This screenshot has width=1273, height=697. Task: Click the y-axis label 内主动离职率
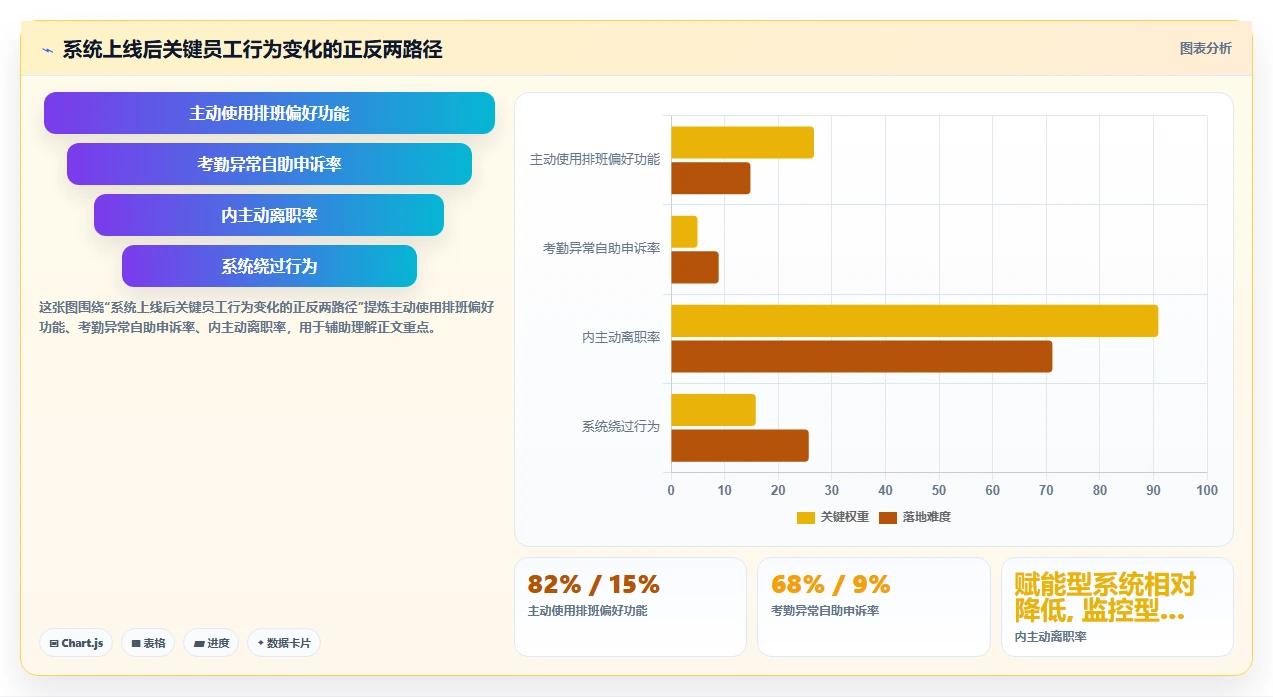click(x=621, y=337)
